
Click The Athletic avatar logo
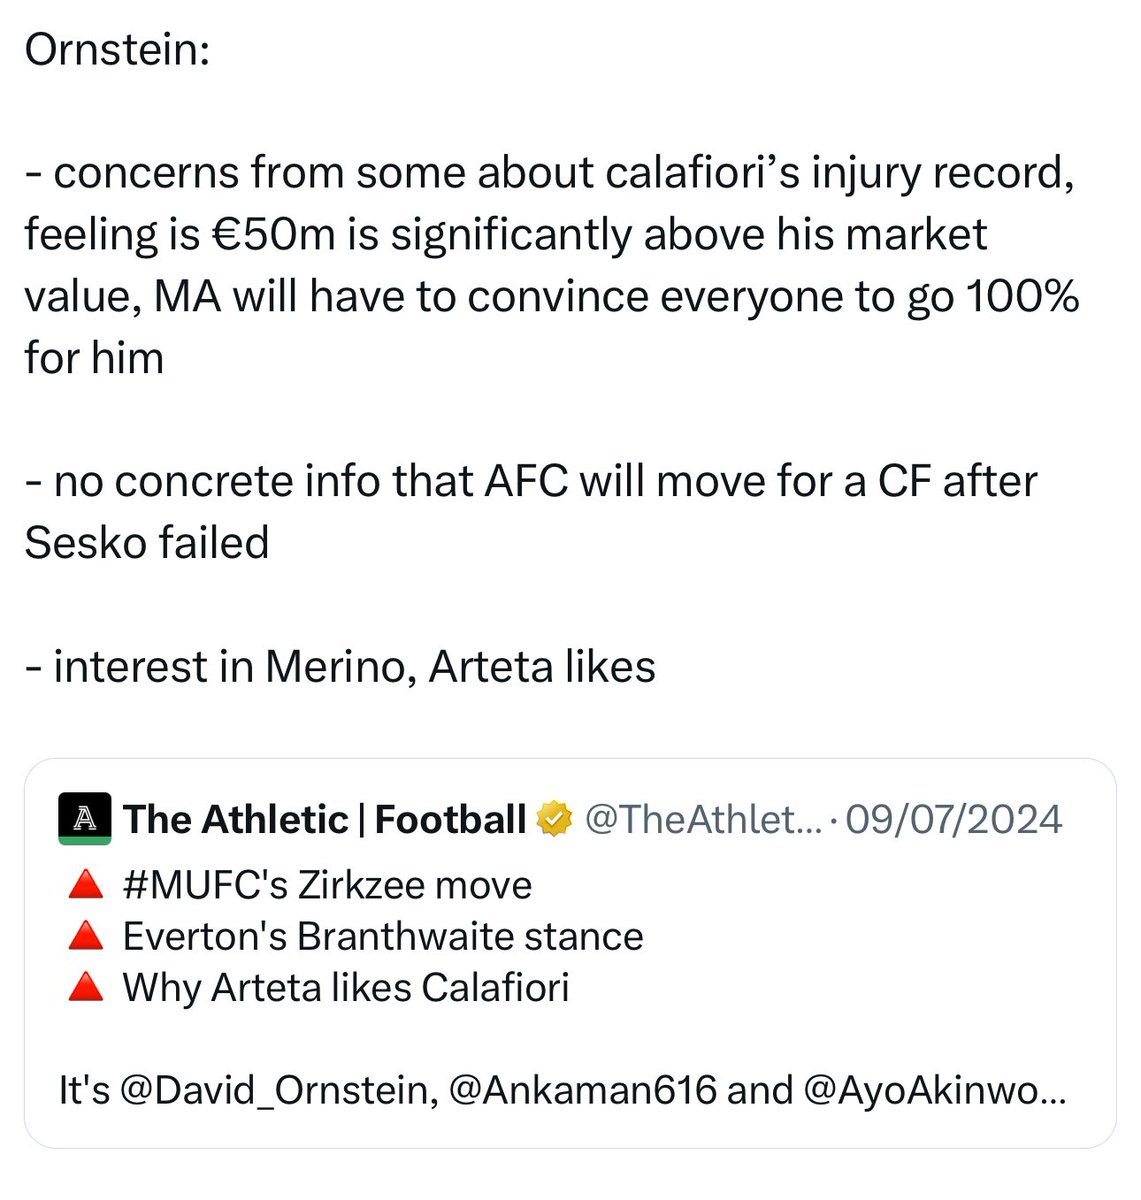[85, 820]
